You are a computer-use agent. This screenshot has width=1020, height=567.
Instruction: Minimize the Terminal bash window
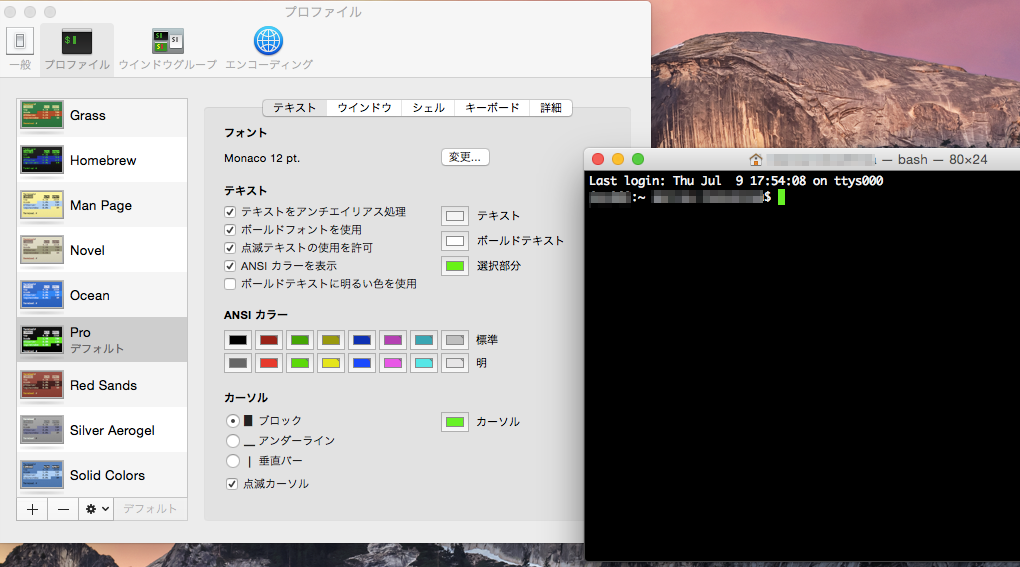pos(618,159)
